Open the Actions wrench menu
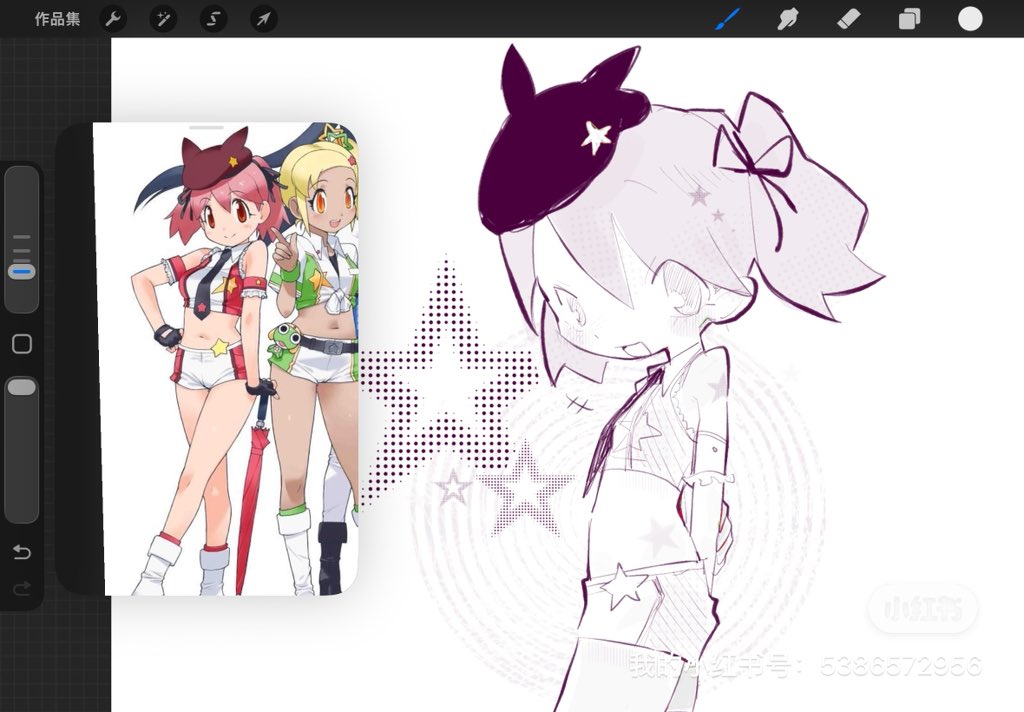Image resolution: width=1024 pixels, height=712 pixels. [x=114, y=19]
